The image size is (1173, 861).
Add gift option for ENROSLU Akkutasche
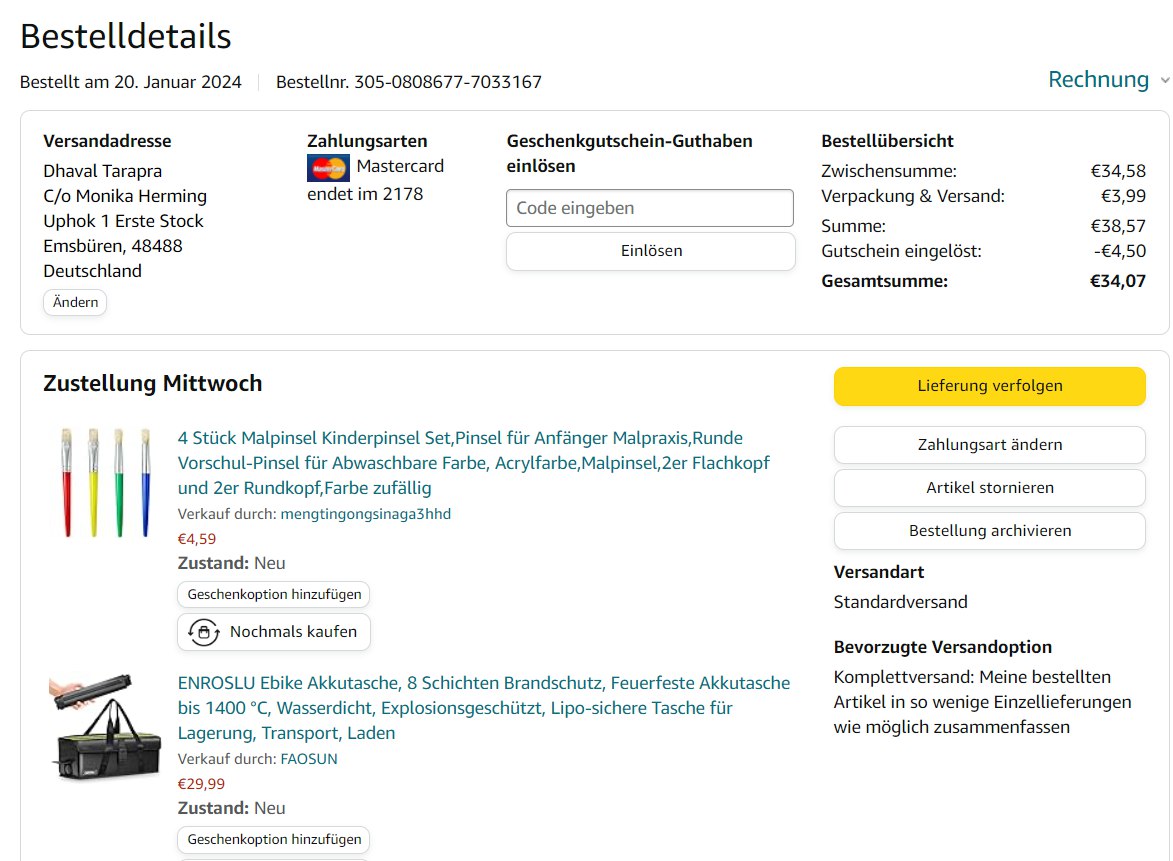tap(274, 839)
